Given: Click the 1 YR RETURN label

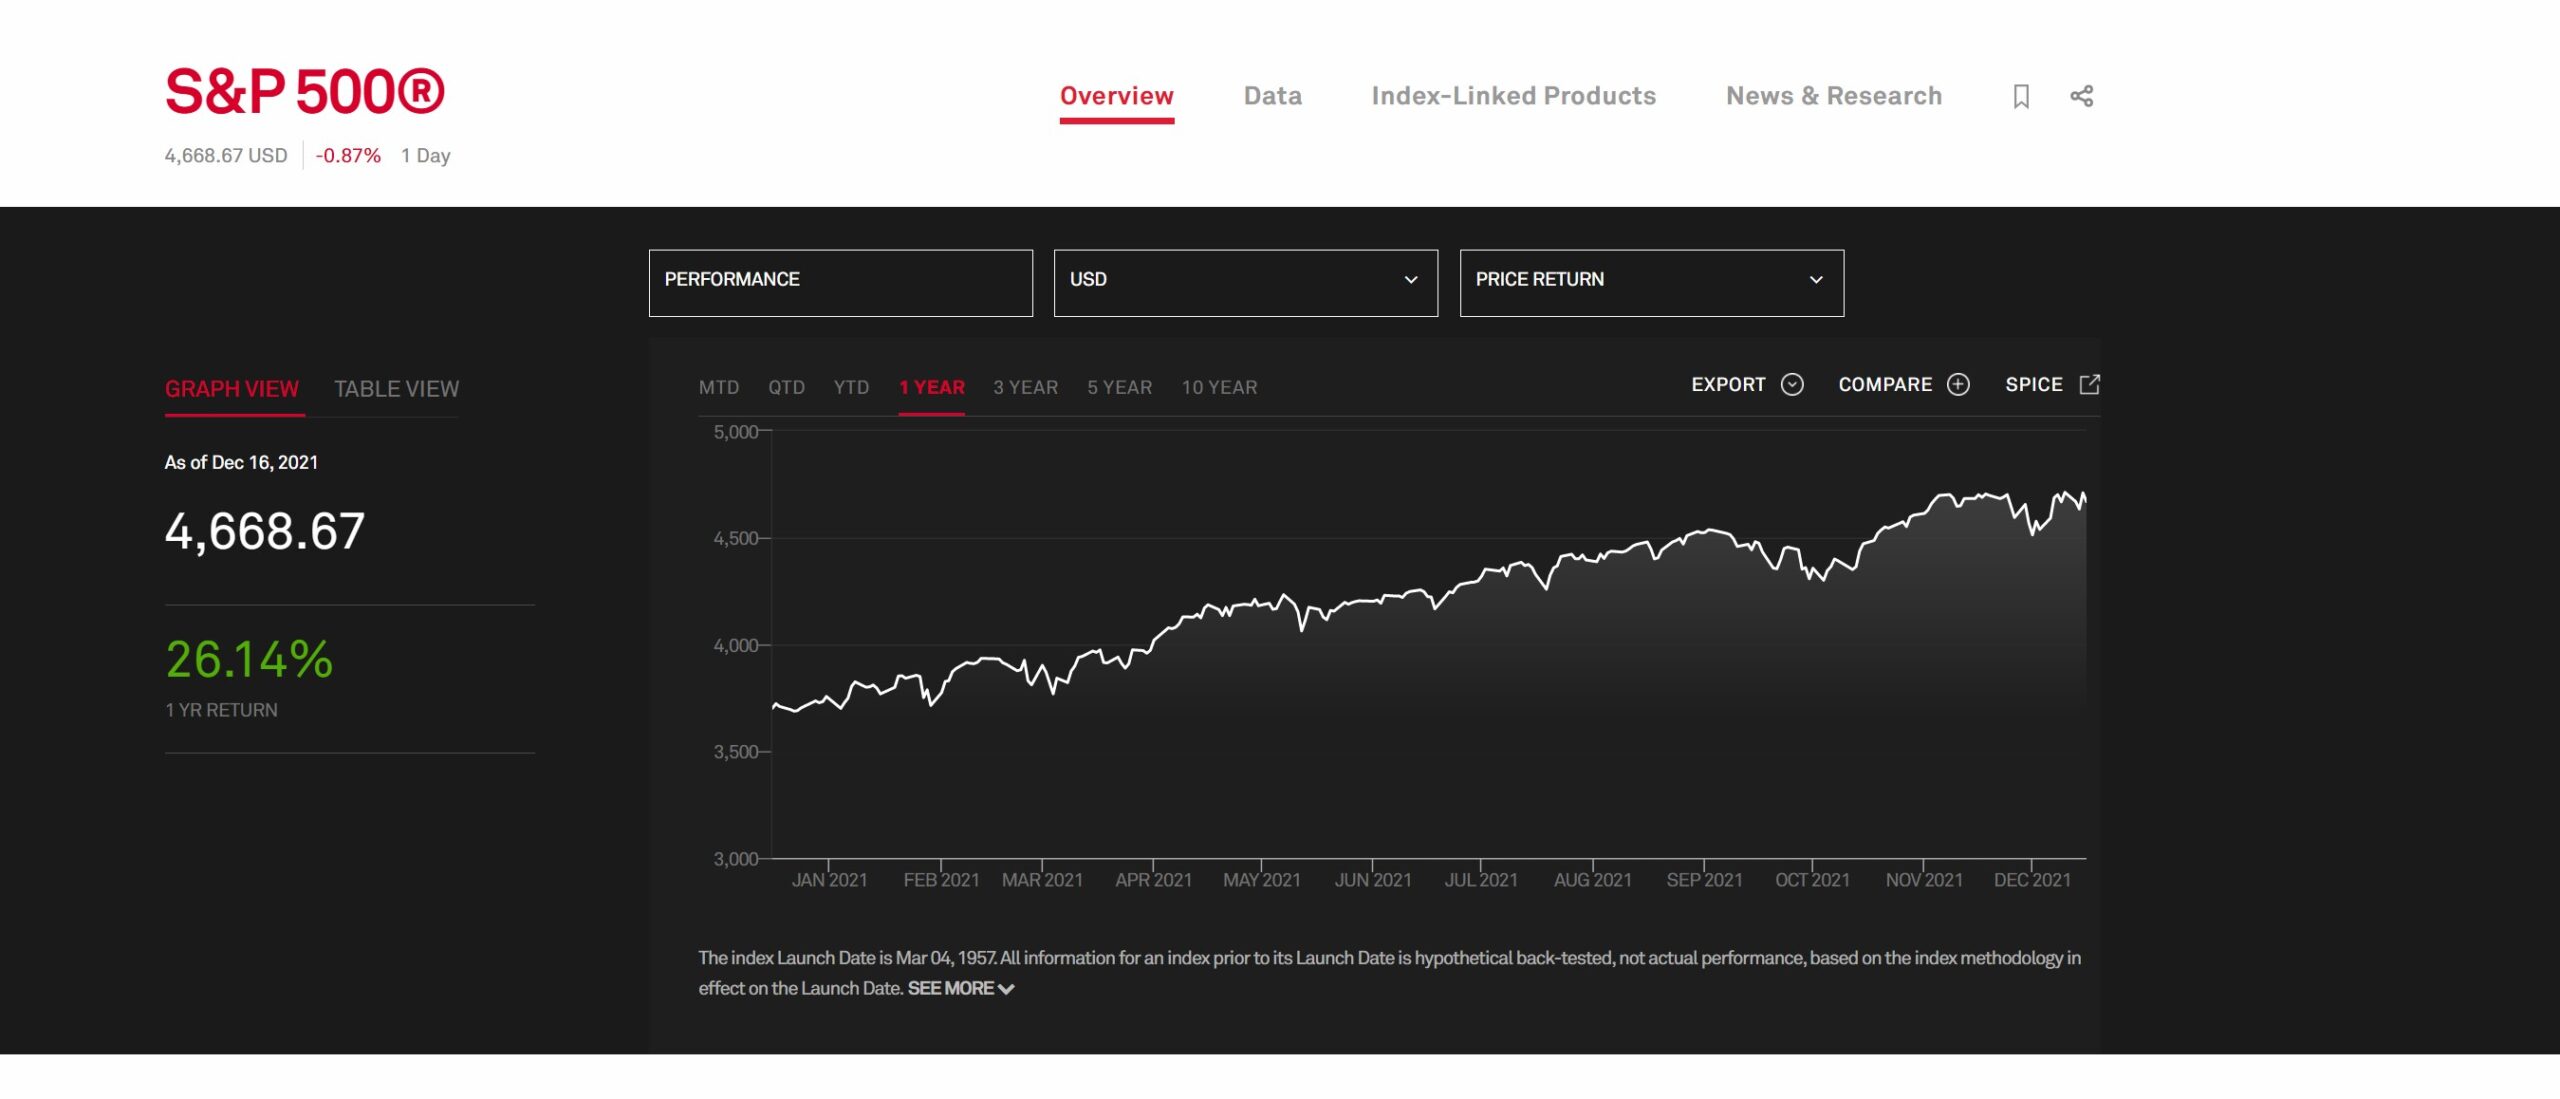Looking at the screenshot, I should (221, 710).
